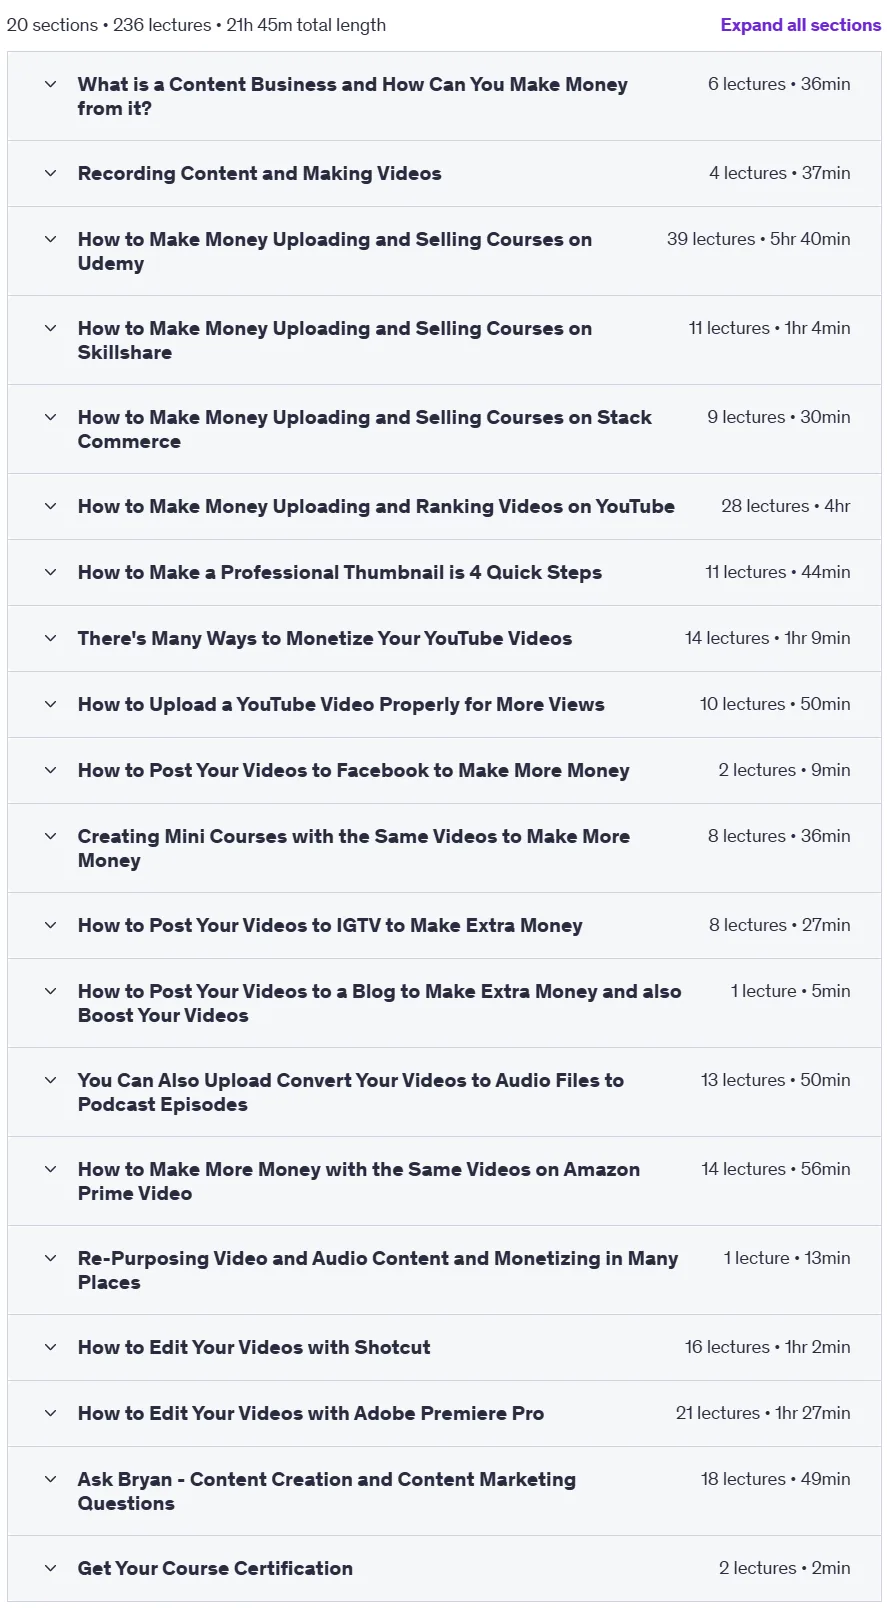
Task: Toggle the chevron for Ranking Videos on YouTube
Action: click(51, 506)
